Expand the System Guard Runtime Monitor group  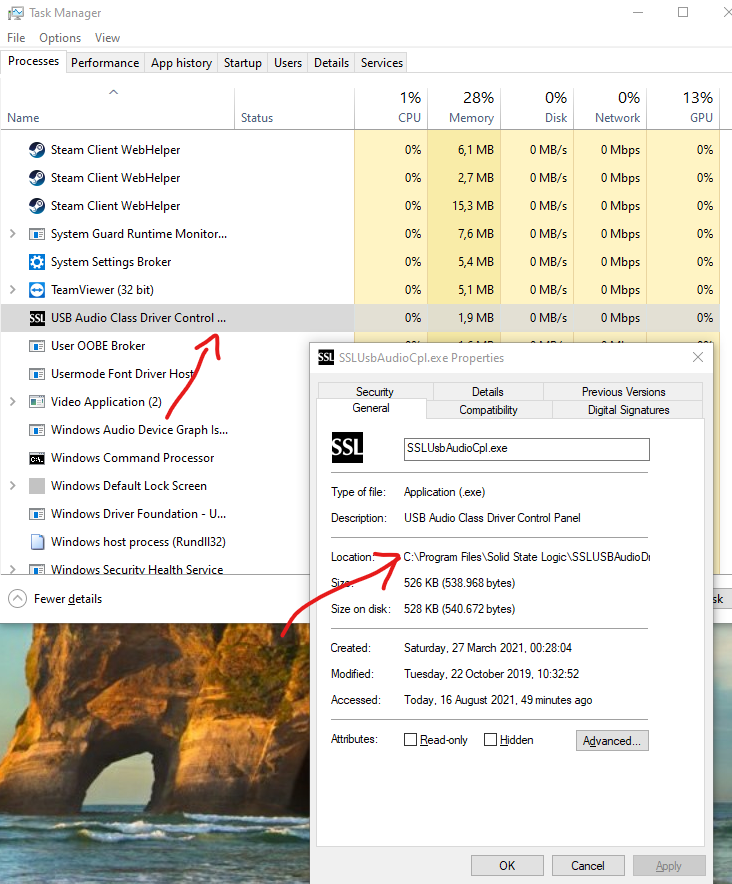[13, 233]
